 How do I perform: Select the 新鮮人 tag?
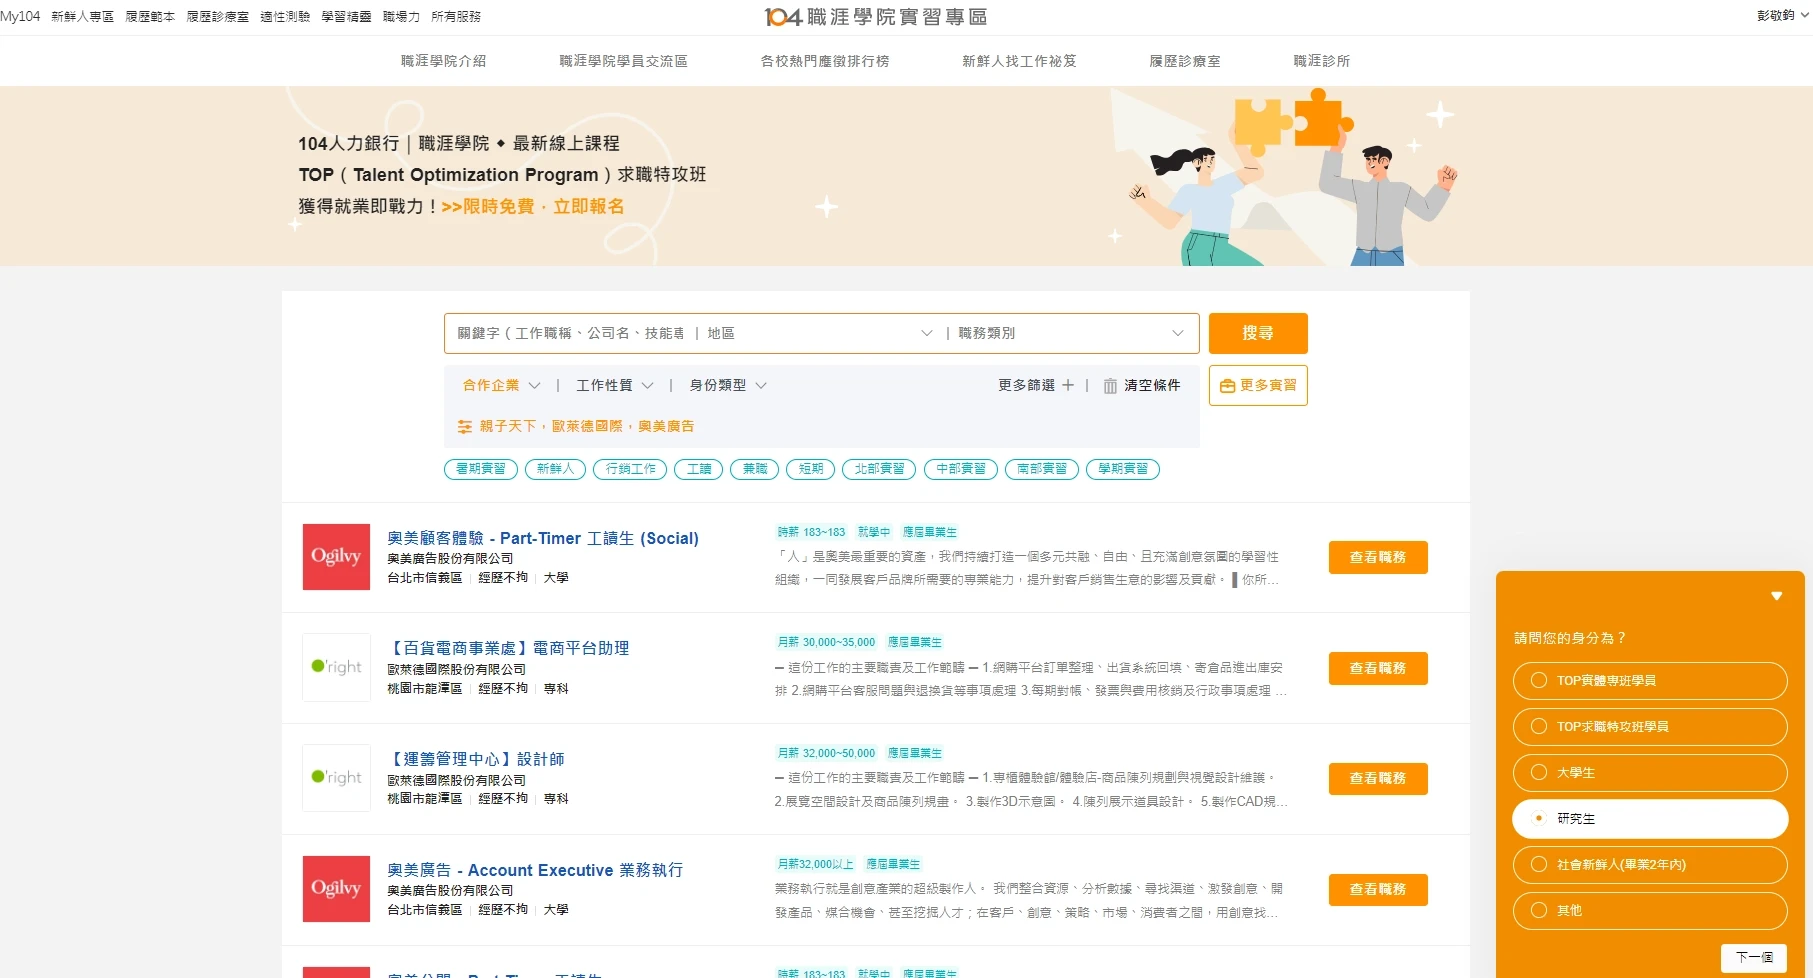(555, 469)
